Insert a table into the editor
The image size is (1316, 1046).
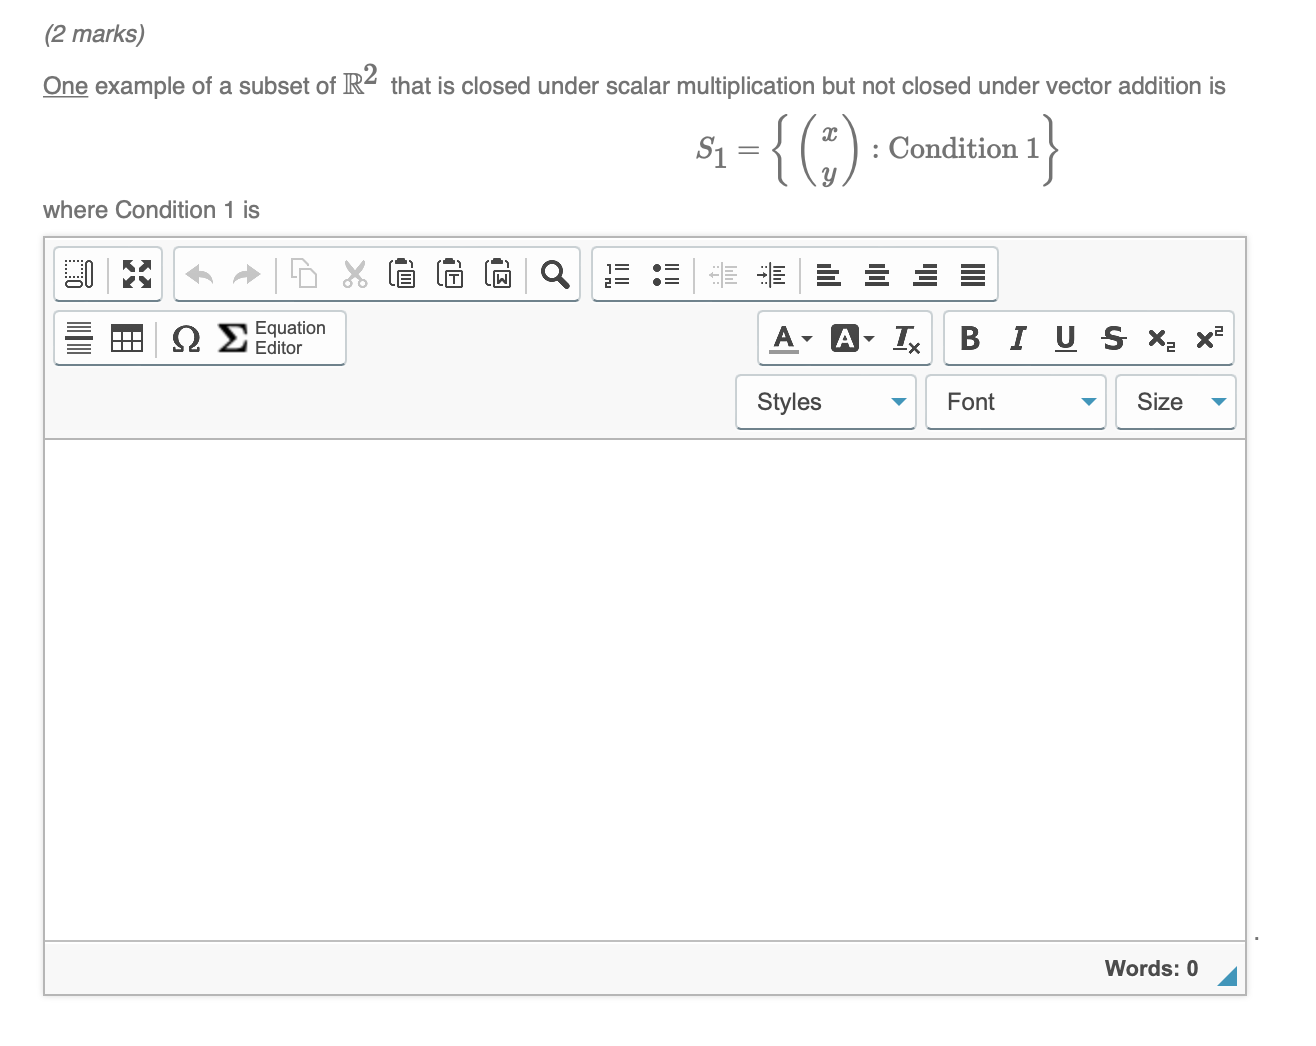point(126,338)
